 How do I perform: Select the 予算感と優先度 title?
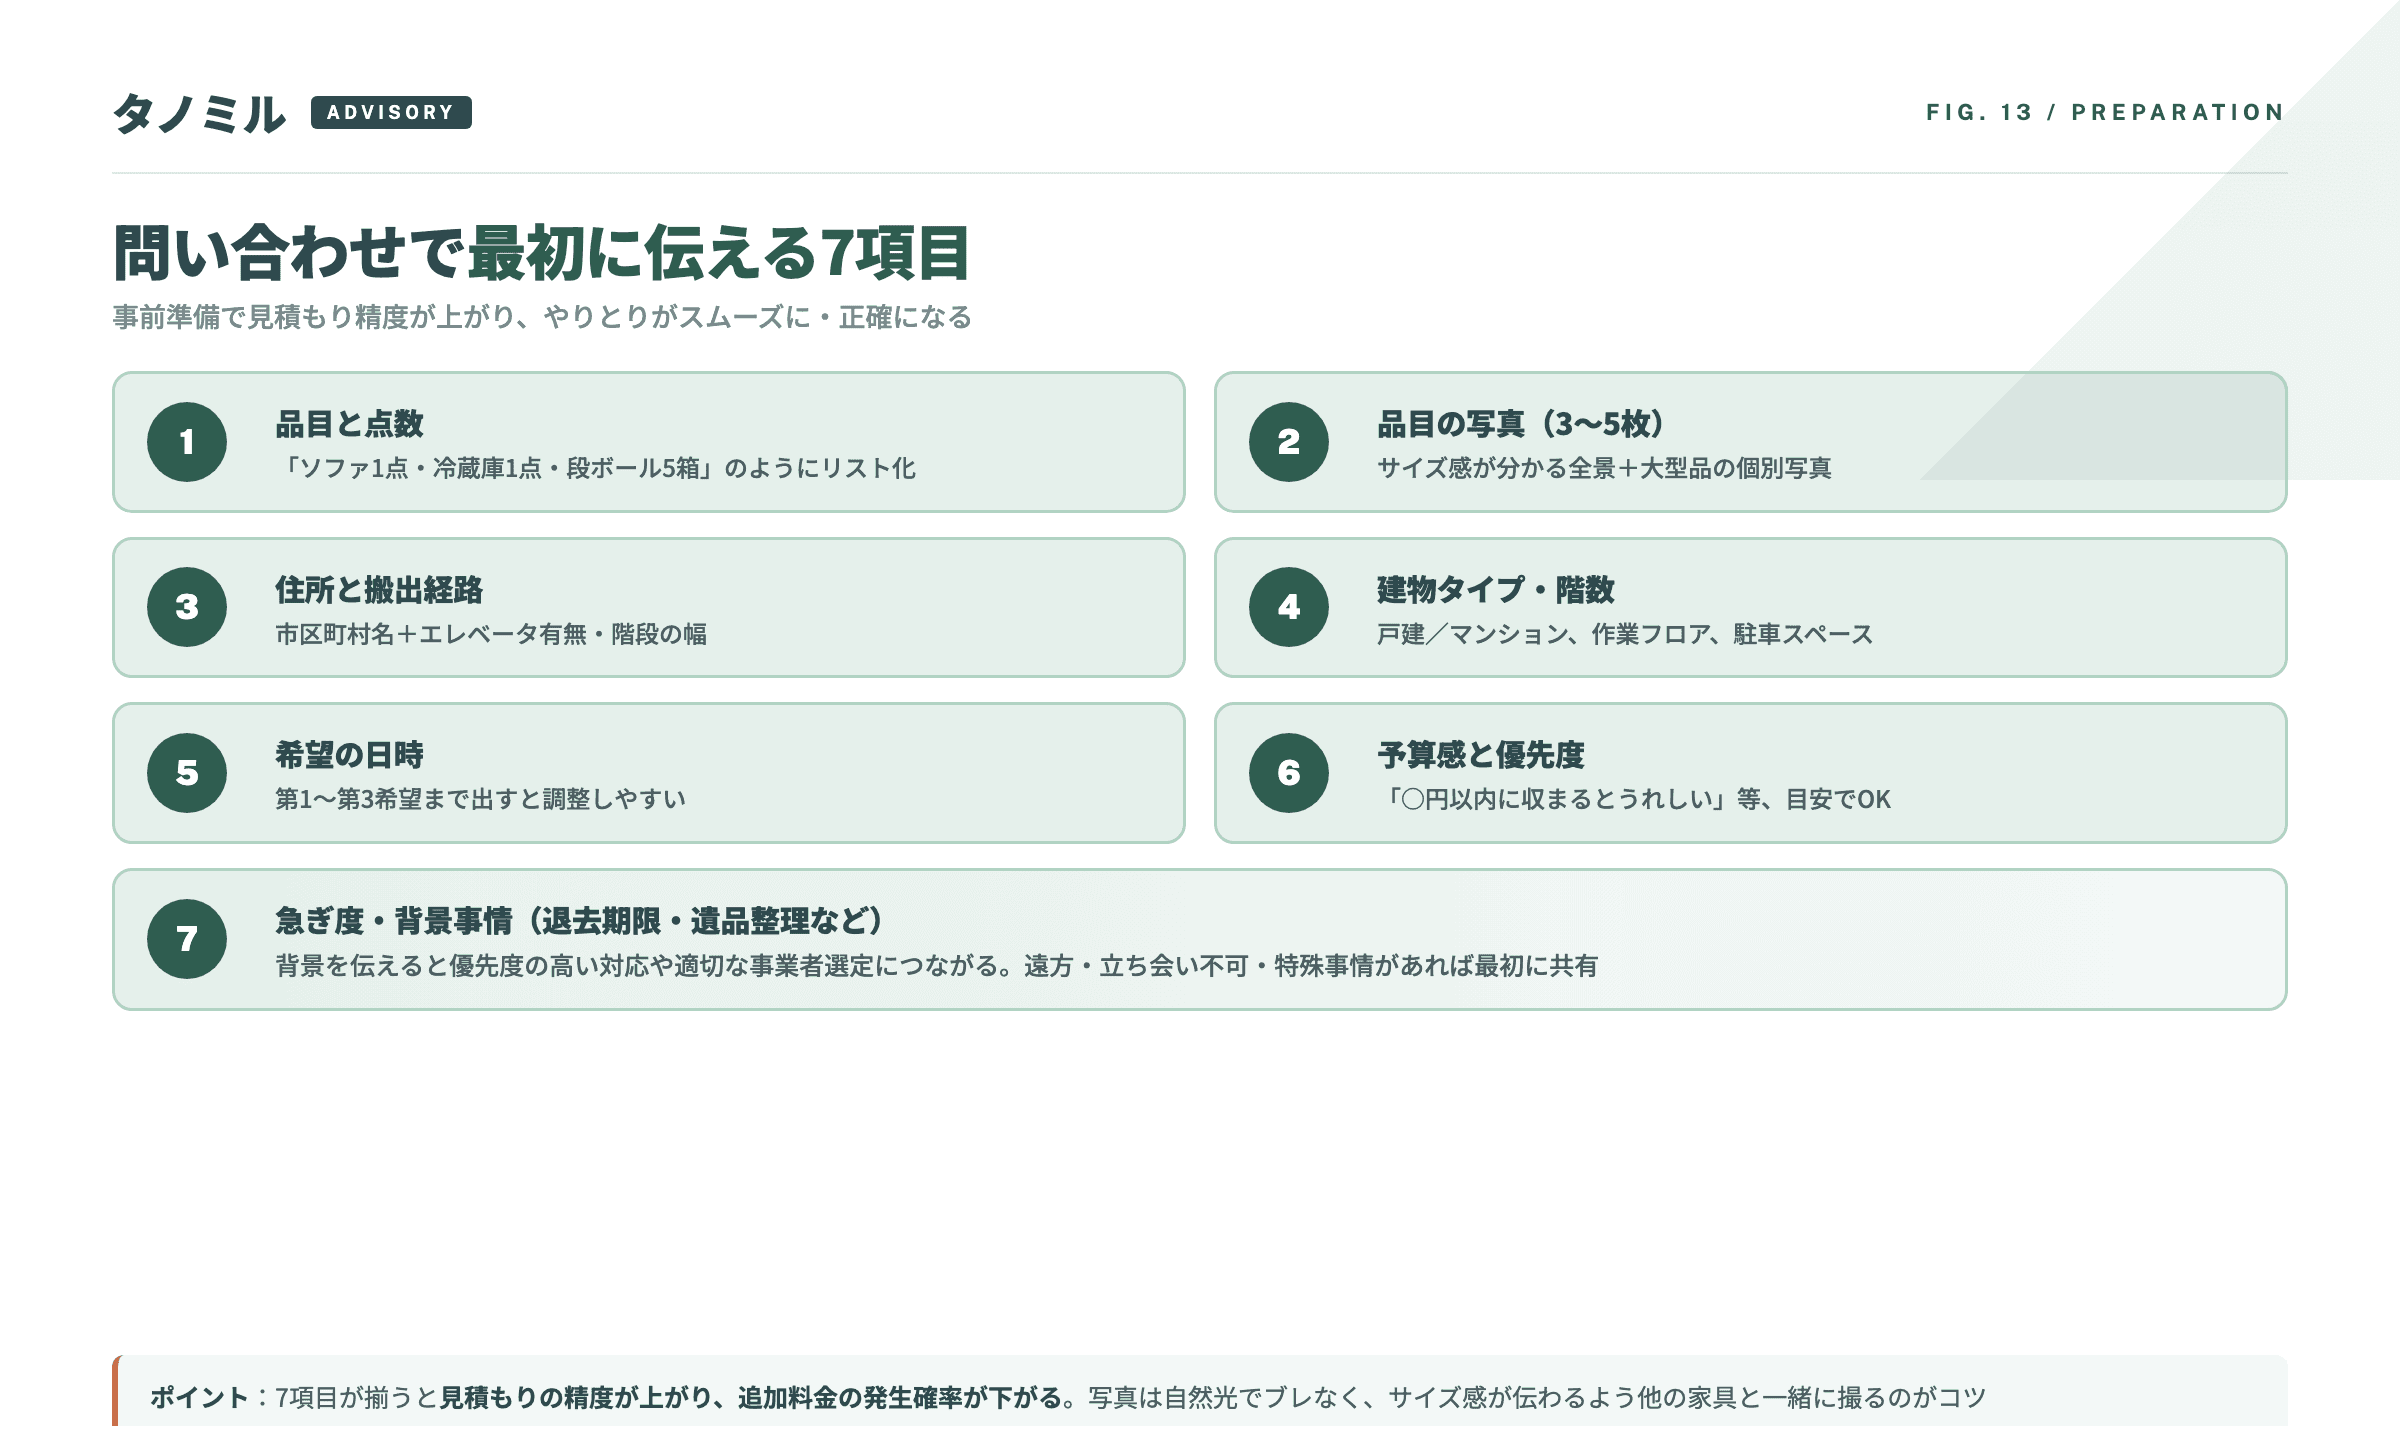(1481, 755)
